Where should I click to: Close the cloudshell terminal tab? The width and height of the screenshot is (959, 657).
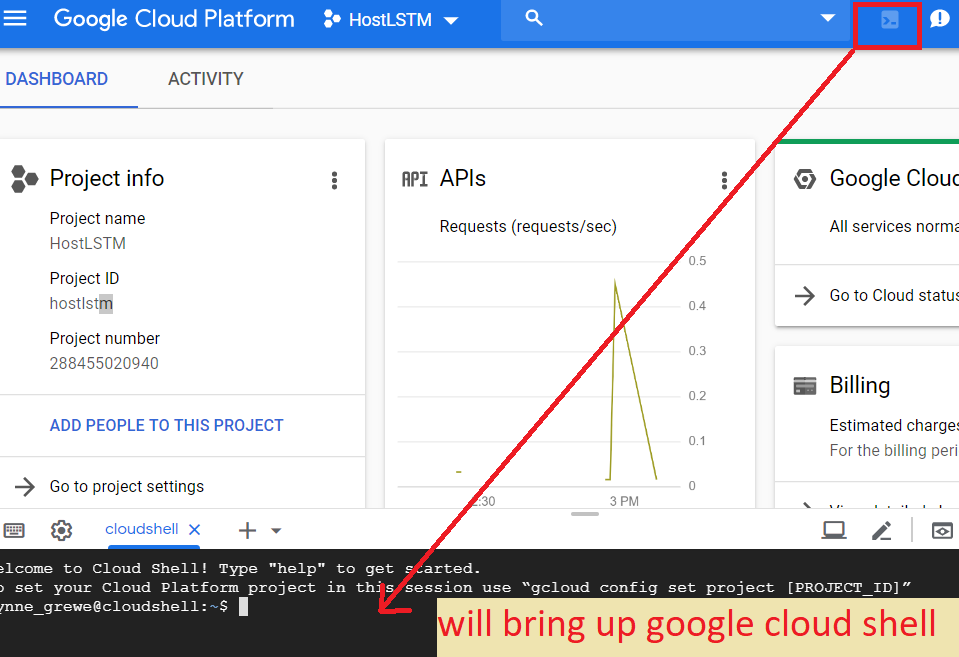click(x=195, y=529)
